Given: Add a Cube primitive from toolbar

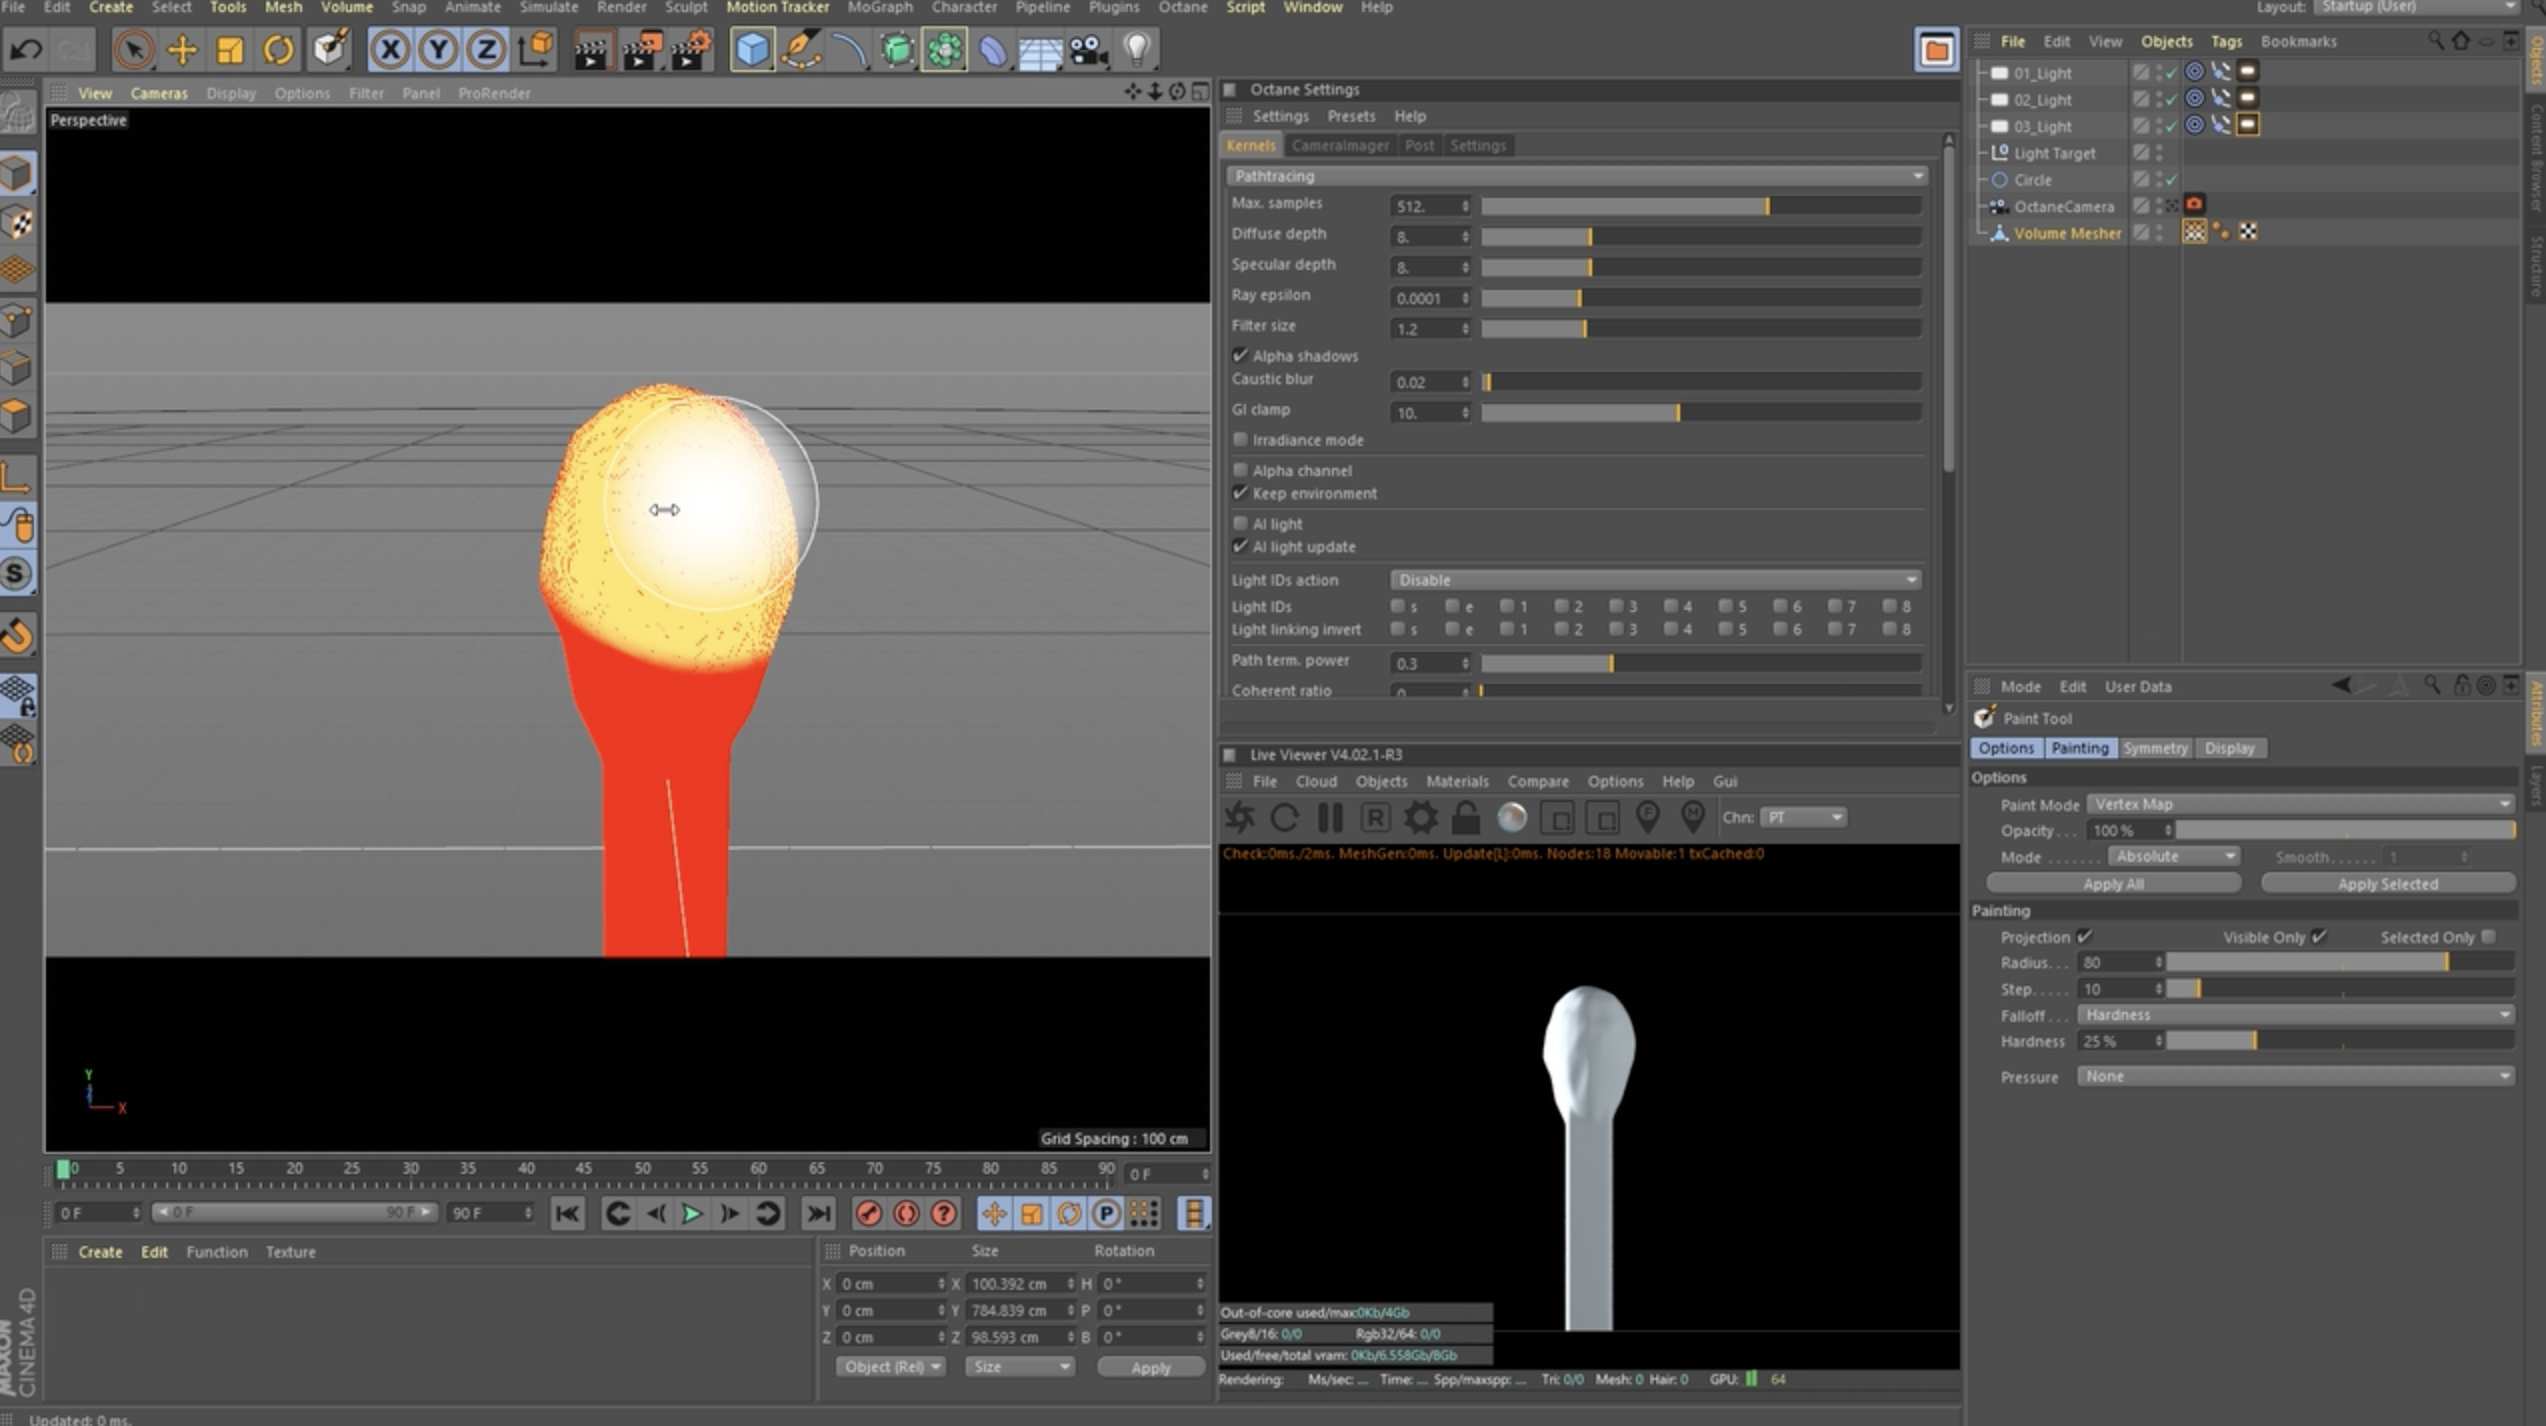Looking at the screenshot, I should (751, 49).
